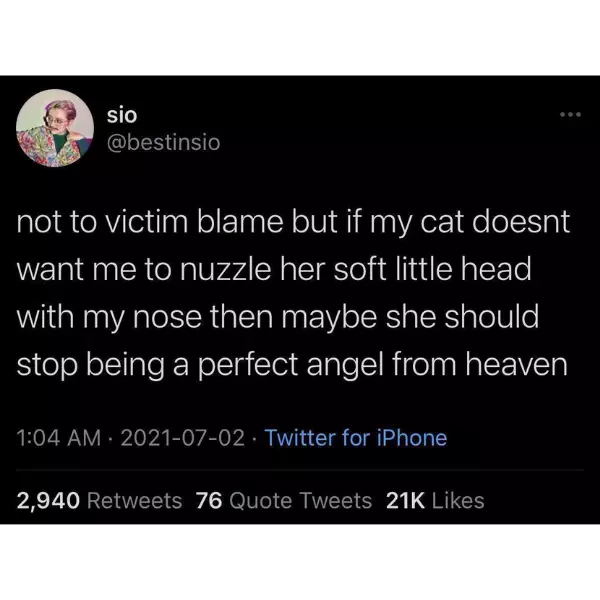Open the "Twitter for iPhone" source link
Viewport: 600px width, 600px height.
pyautogui.click(x=355, y=438)
